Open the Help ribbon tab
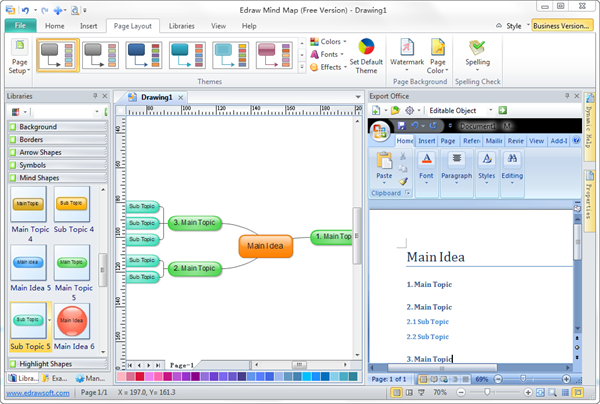The width and height of the screenshot is (600, 404). [x=249, y=26]
